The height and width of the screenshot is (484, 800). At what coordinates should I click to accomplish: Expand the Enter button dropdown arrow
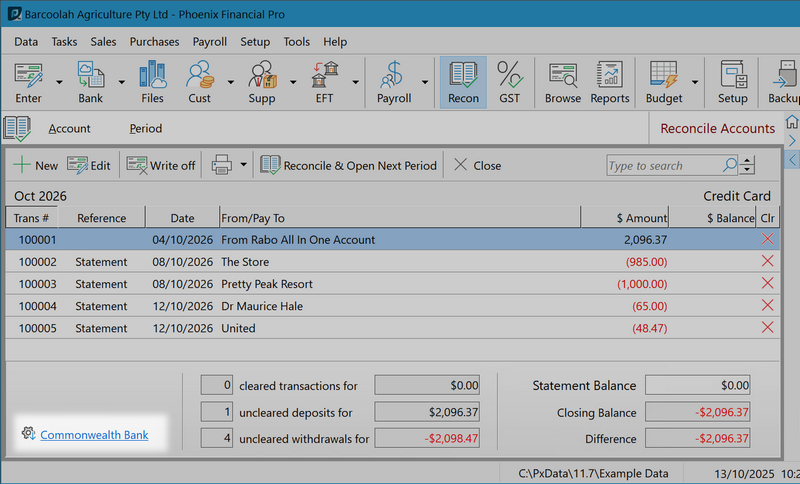click(59, 82)
